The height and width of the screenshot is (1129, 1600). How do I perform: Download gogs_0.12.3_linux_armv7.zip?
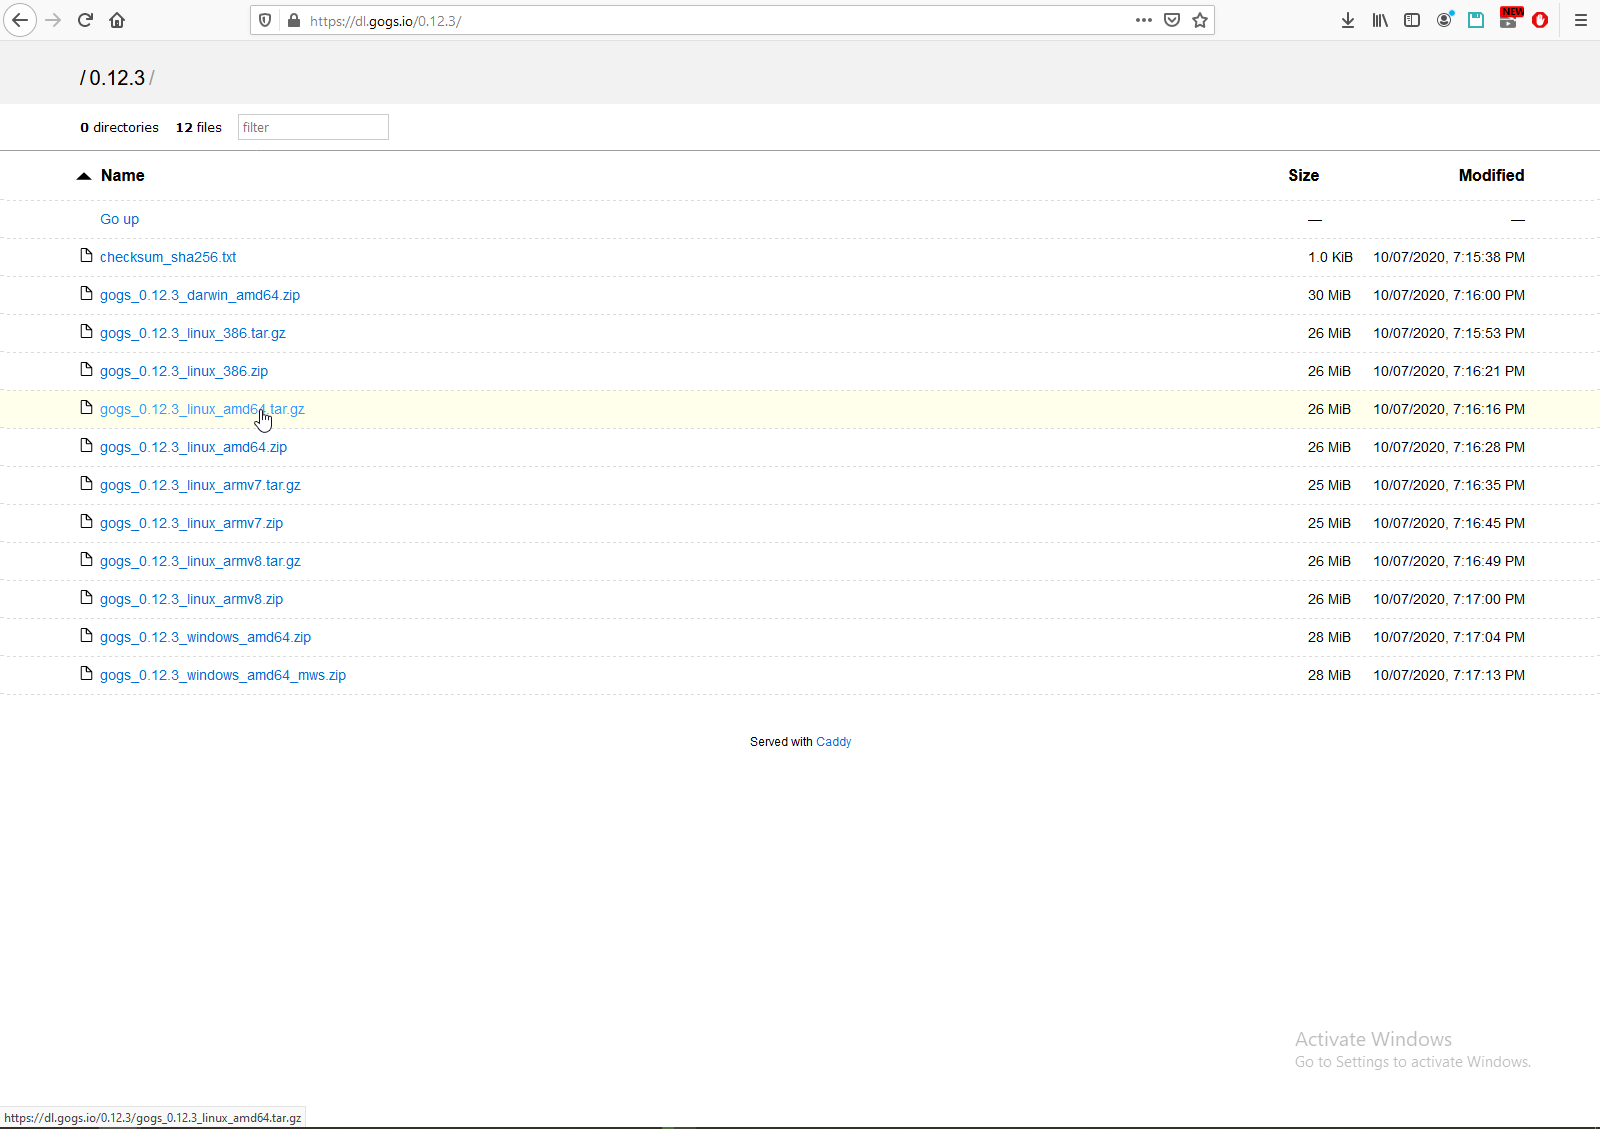point(191,523)
